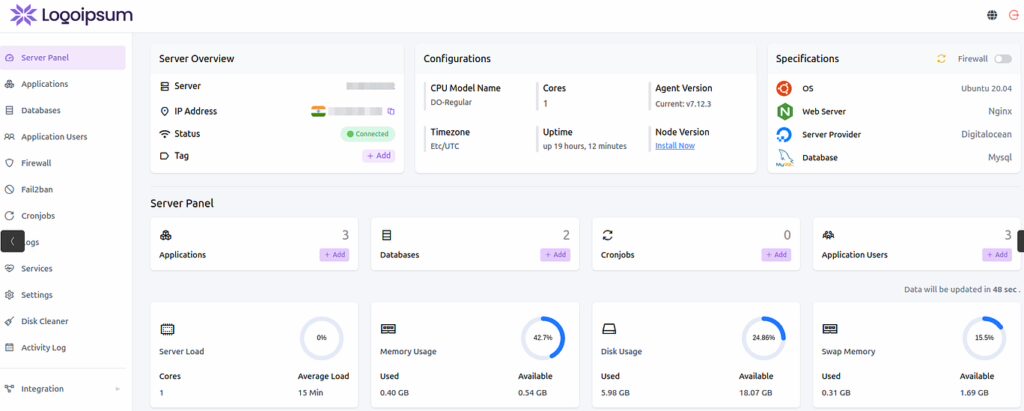Viewport: 1024px width, 411px height.
Task: Open Fail2ban from the sidebar
Action: (39, 189)
